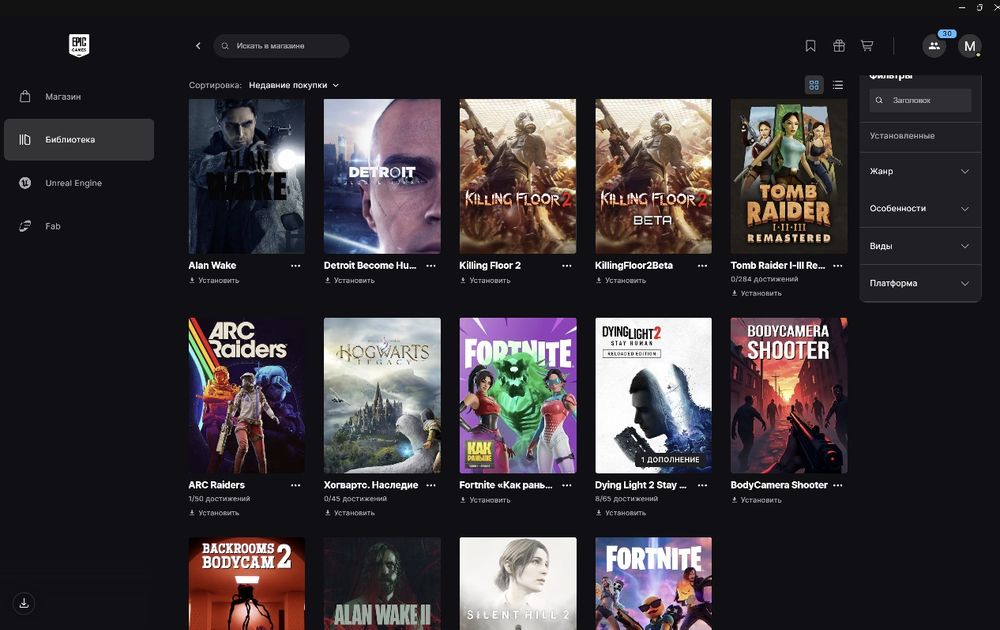Open the profile avatar M

(x=969, y=46)
